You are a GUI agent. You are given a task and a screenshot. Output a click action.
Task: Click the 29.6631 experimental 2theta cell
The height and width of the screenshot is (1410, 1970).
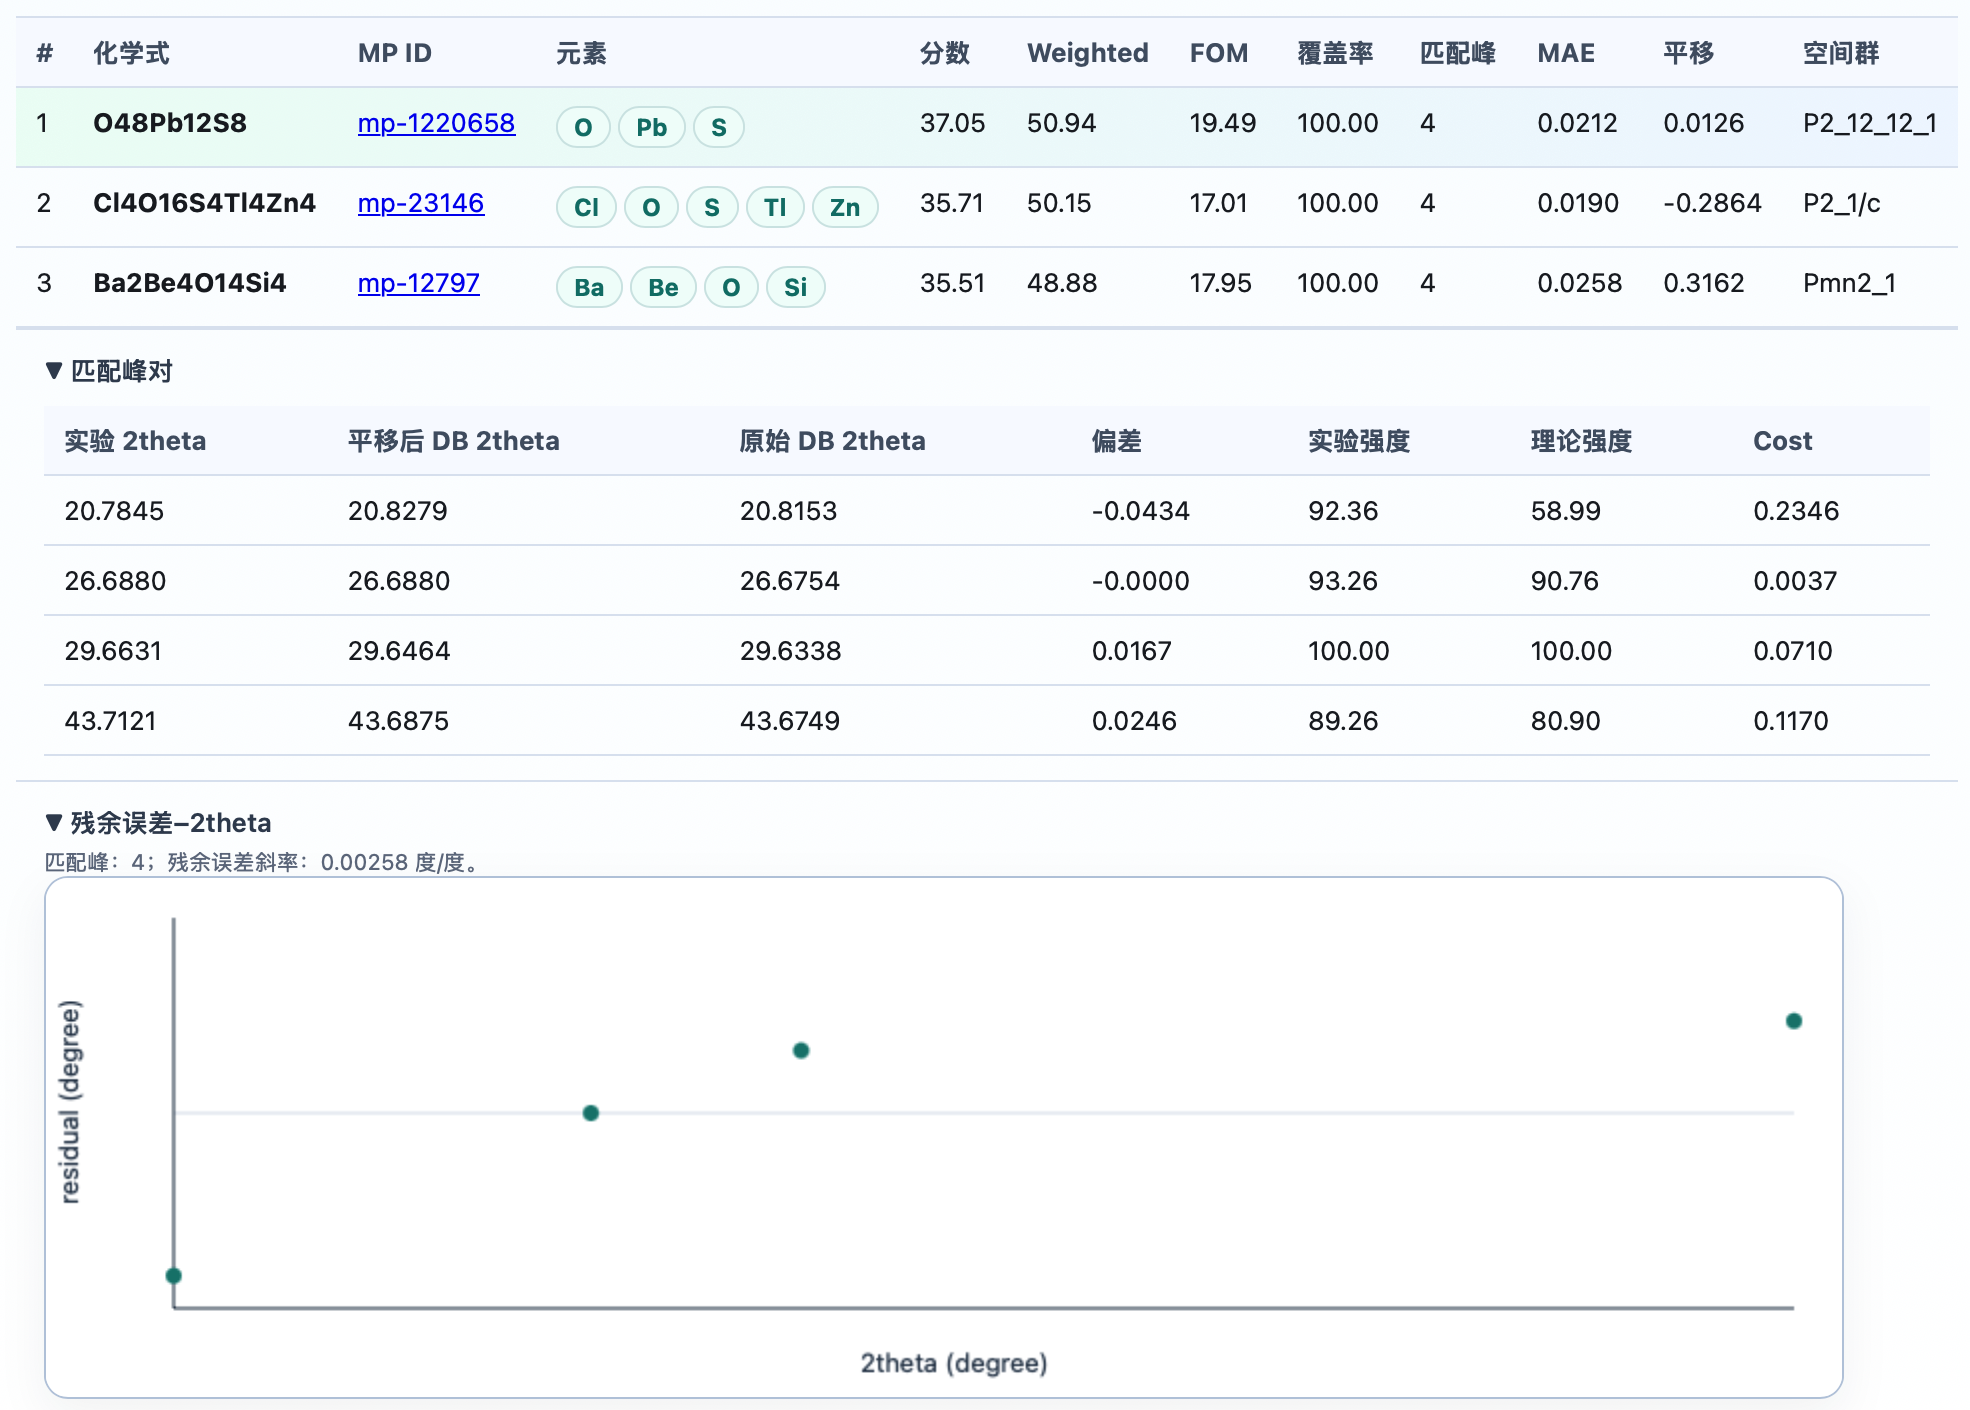(x=113, y=651)
